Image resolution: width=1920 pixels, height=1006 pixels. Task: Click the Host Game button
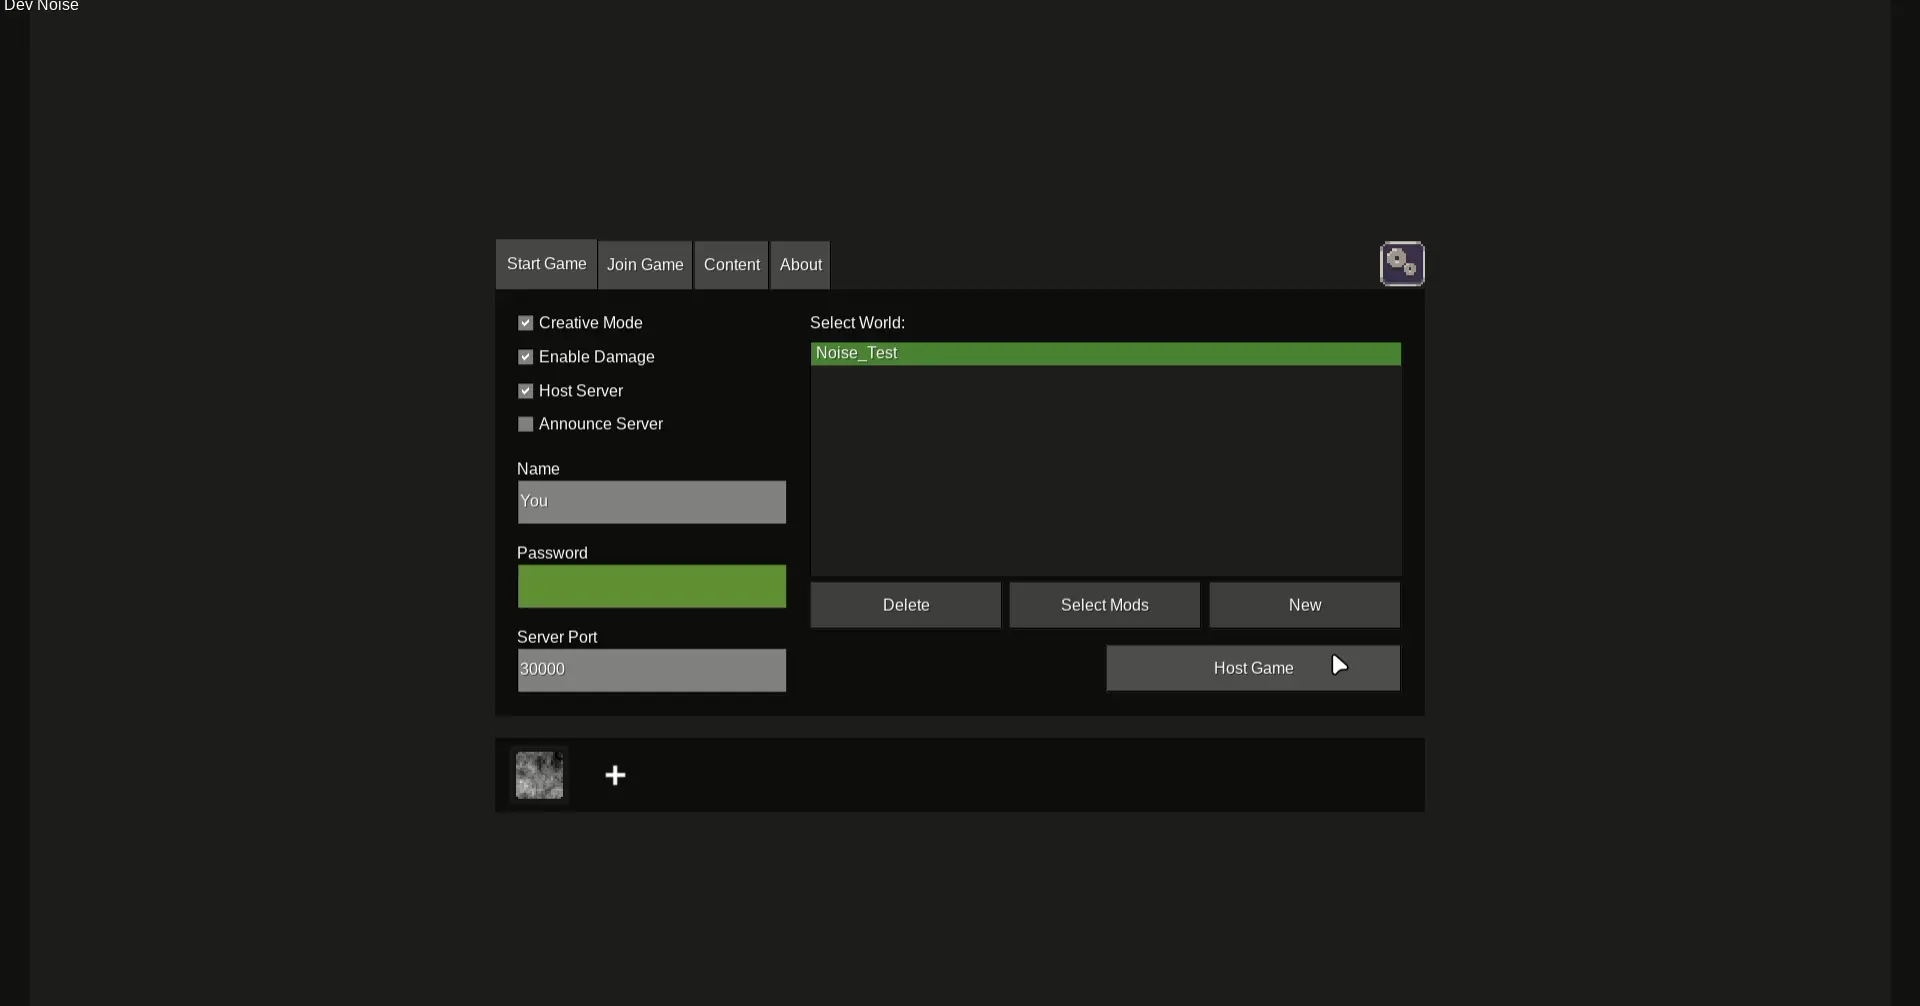tap(1252, 668)
